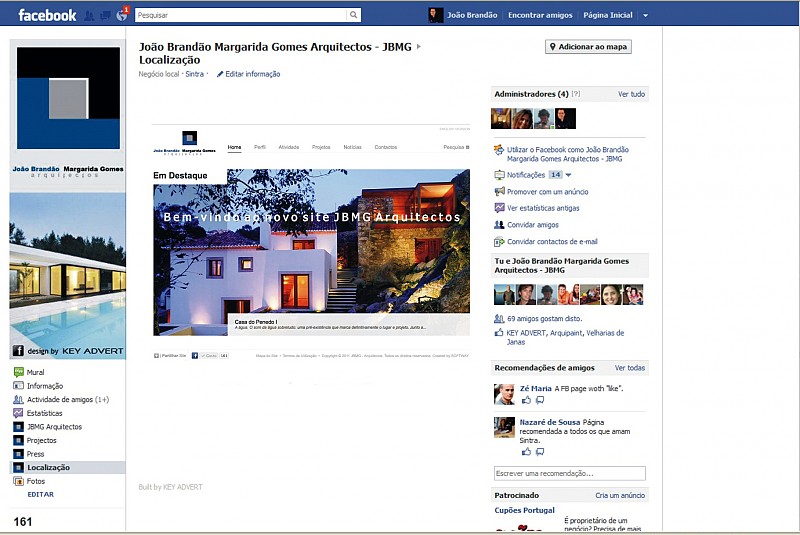Open Encontrar amigos in top bar
Image resolution: width=800 pixels, height=535 pixels.
point(540,15)
